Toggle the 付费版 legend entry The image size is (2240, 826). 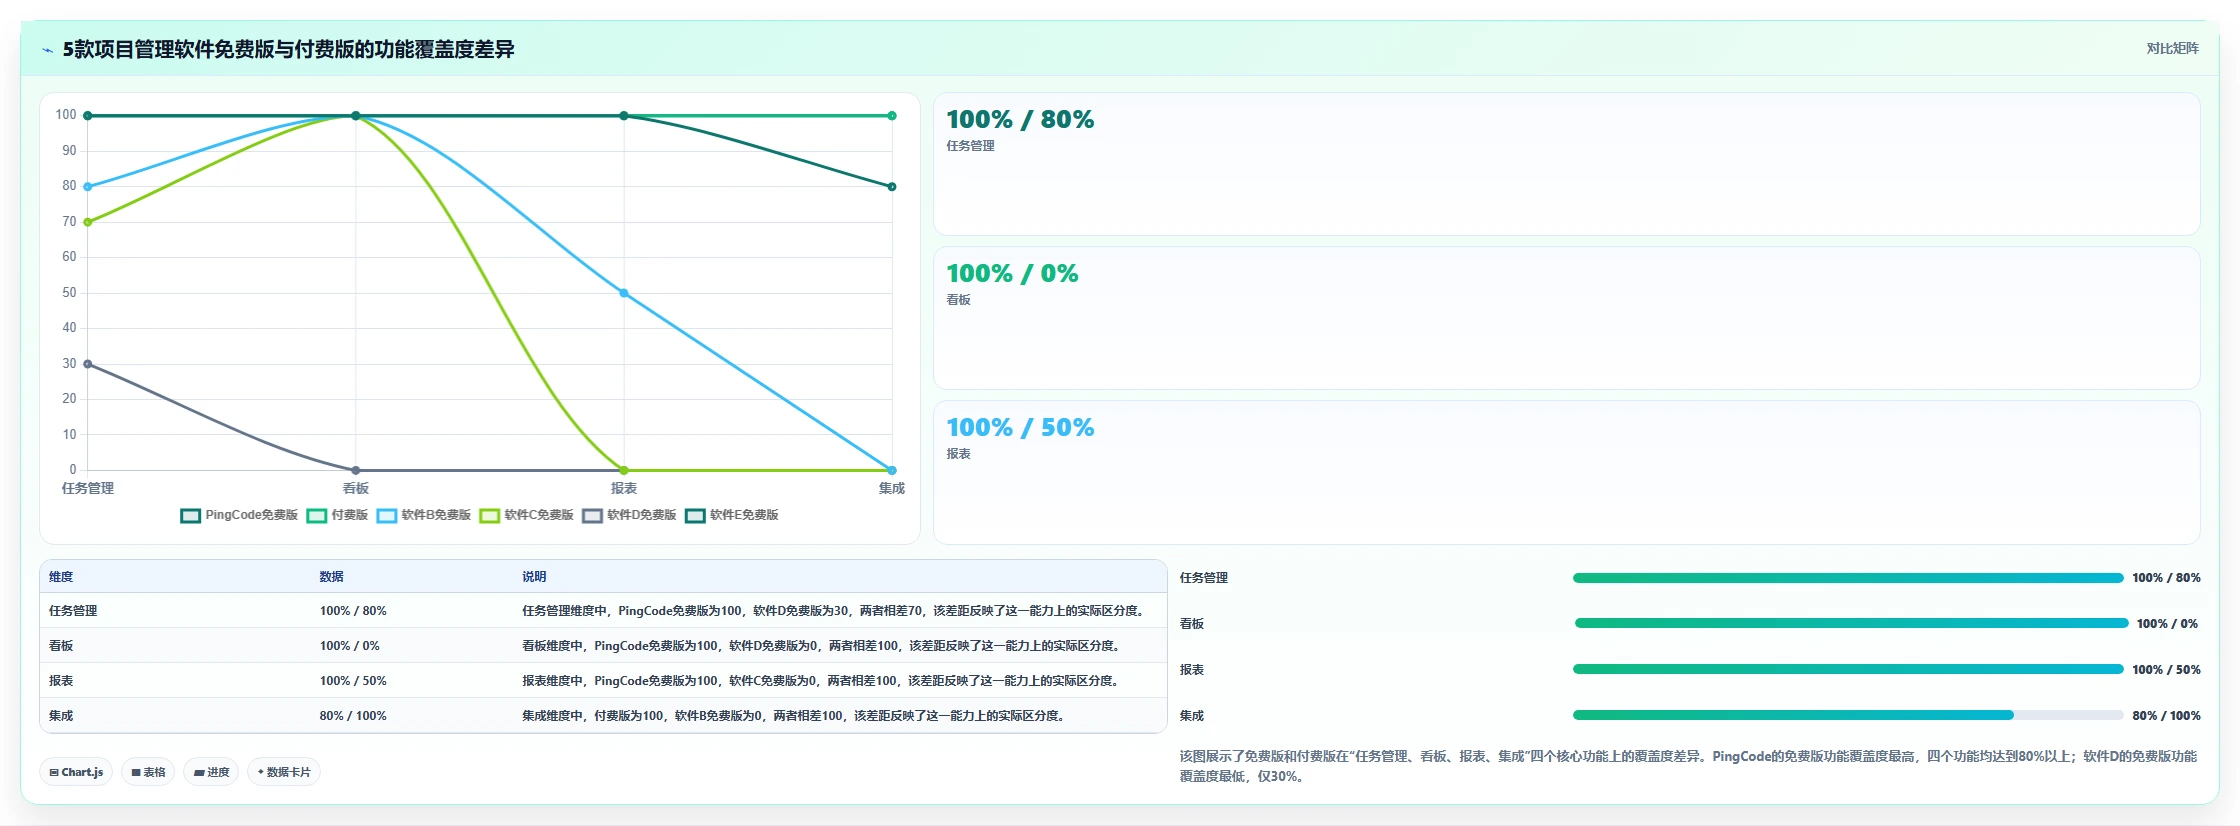pyautogui.click(x=338, y=515)
